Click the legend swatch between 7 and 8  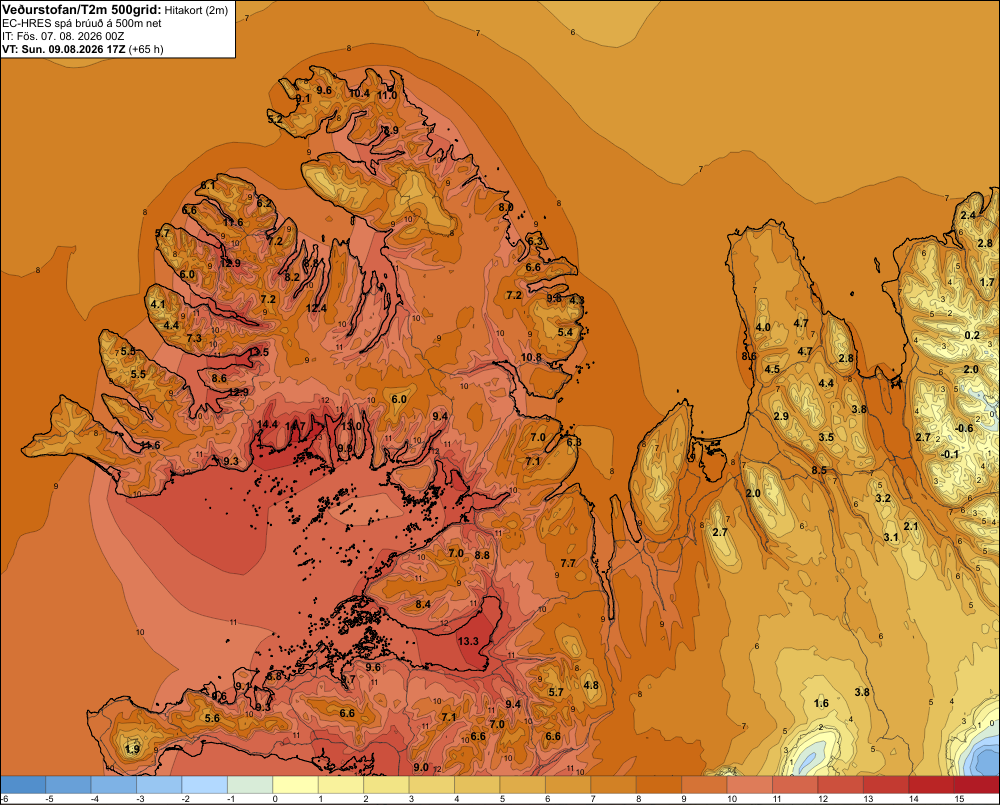click(x=614, y=785)
